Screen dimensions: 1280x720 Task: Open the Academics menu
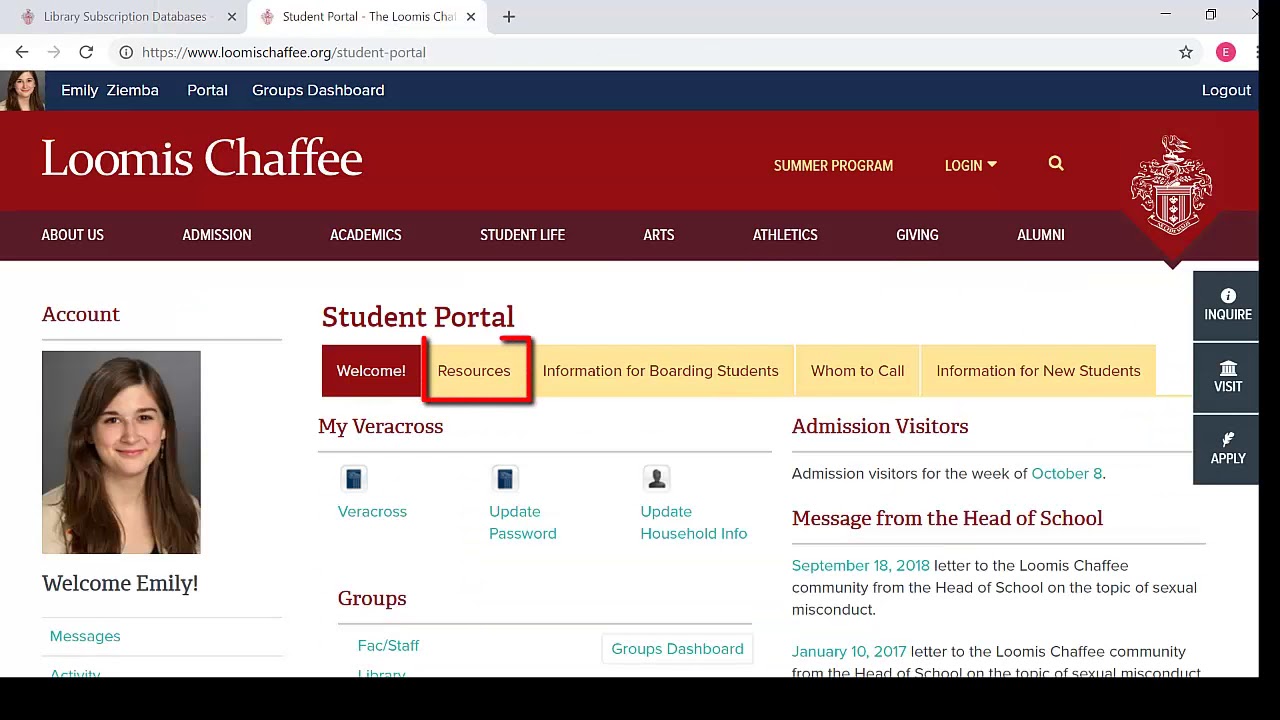[x=366, y=235]
